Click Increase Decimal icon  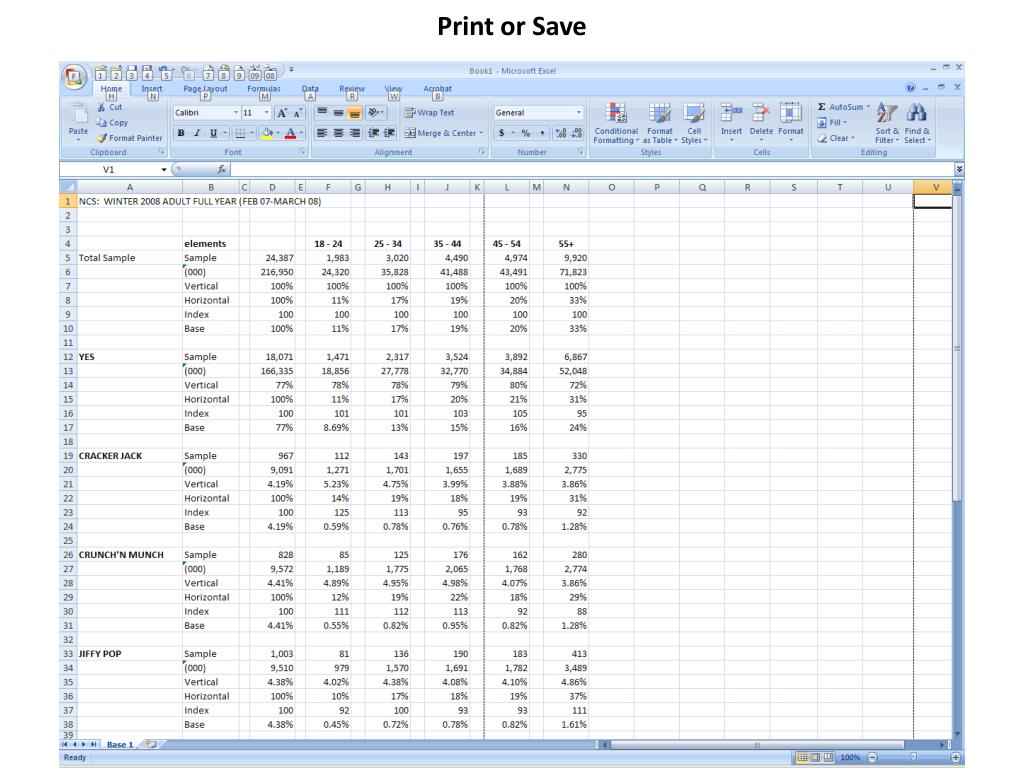point(560,133)
